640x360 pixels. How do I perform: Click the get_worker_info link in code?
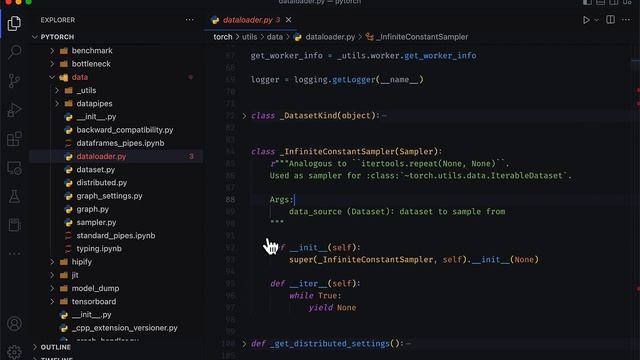point(440,56)
